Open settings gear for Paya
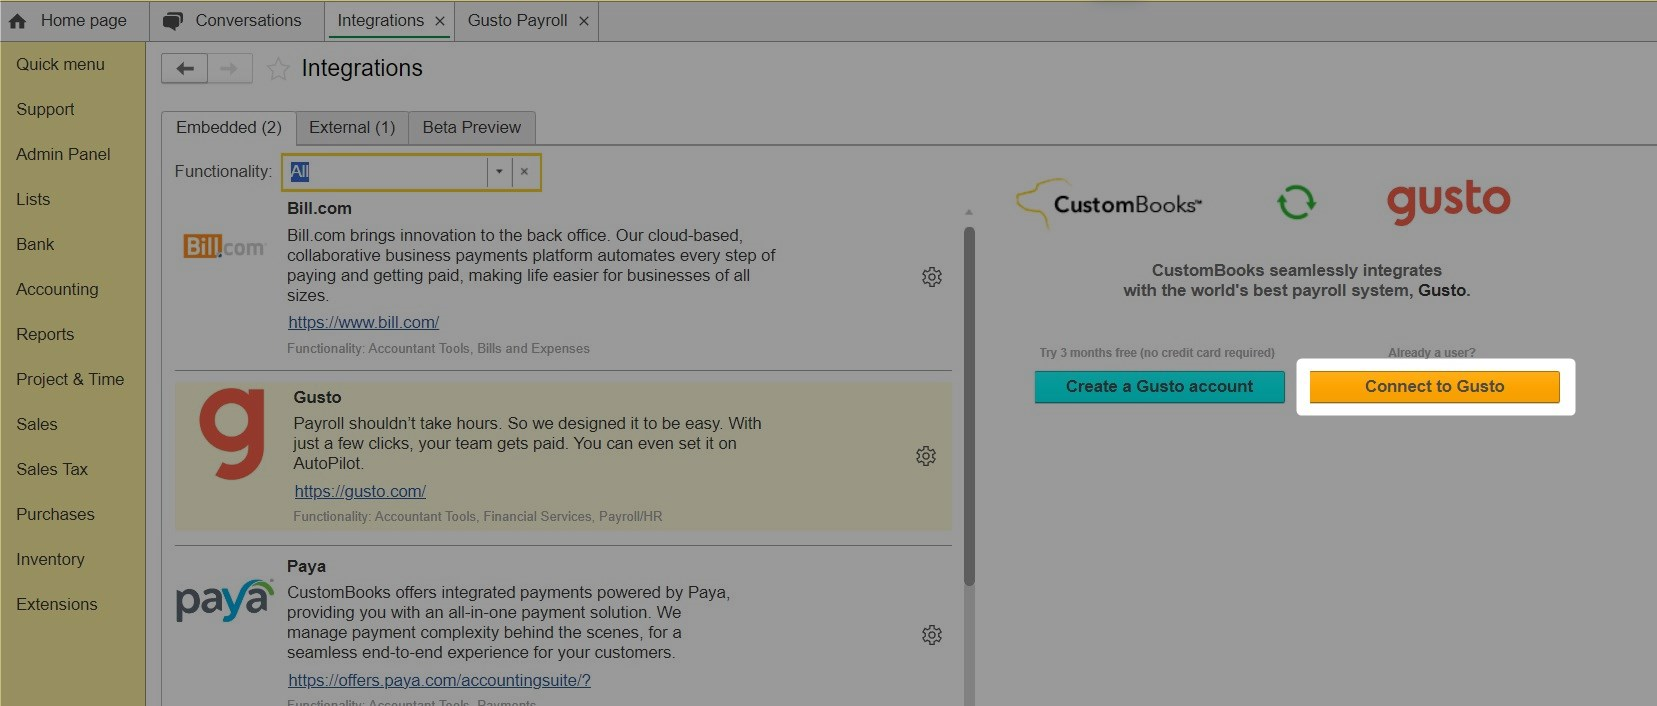The image size is (1657, 706). coord(932,635)
